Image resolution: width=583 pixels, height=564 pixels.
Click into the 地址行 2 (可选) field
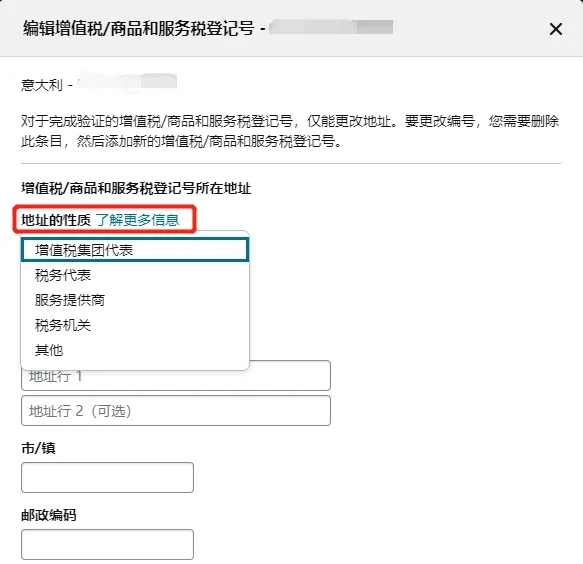[176, 410]
